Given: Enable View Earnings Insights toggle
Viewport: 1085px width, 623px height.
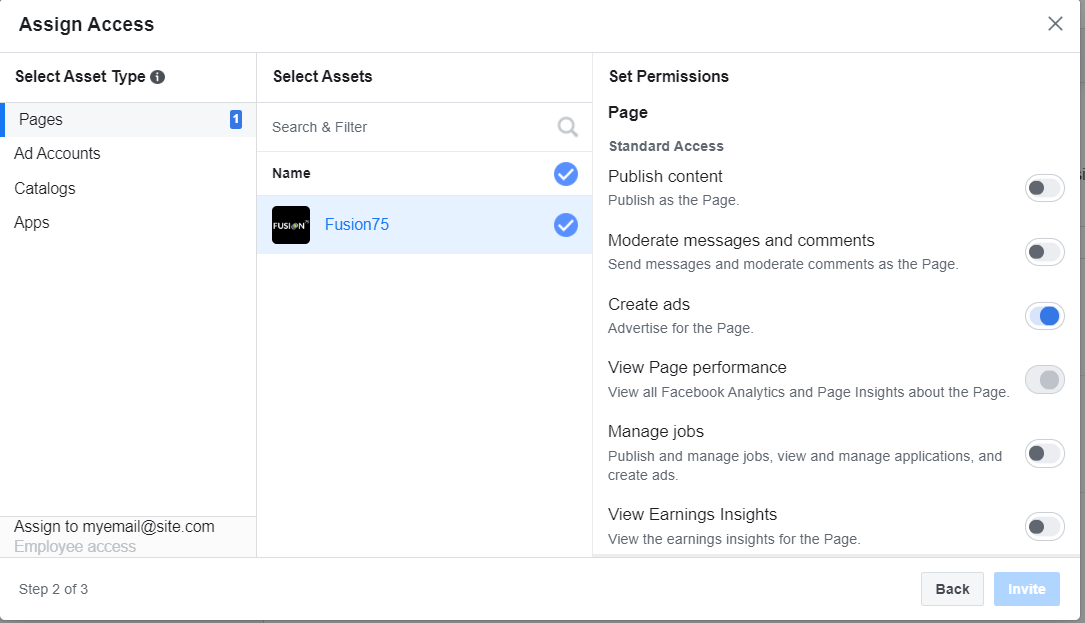Looking at the screenshot, I should pyautogui.click(x=1044, y=526).
